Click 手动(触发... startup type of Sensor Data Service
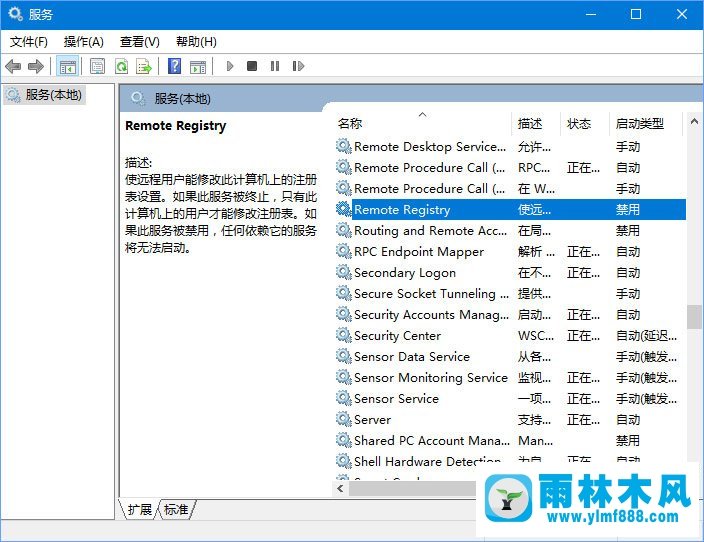The image size is (704, 542). pos(647,357)
